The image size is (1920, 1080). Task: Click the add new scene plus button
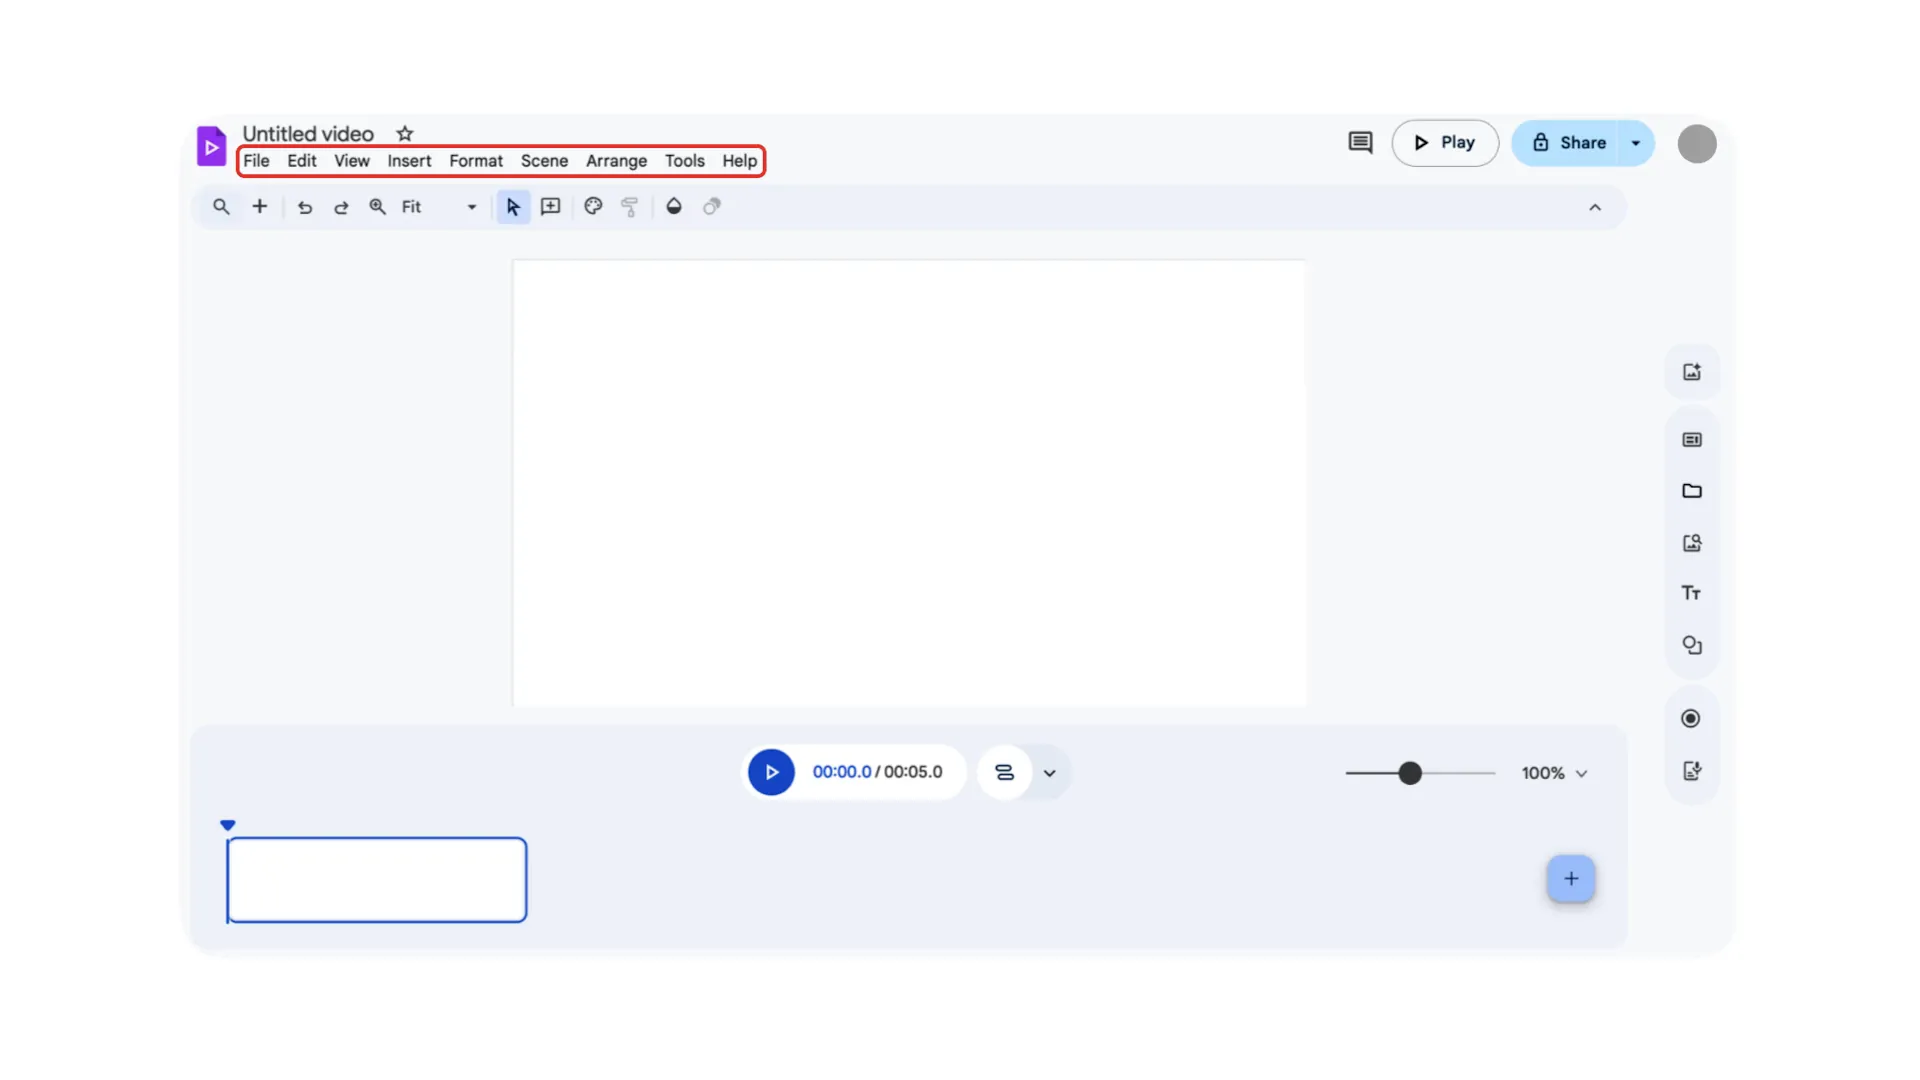coord(1571,878)
